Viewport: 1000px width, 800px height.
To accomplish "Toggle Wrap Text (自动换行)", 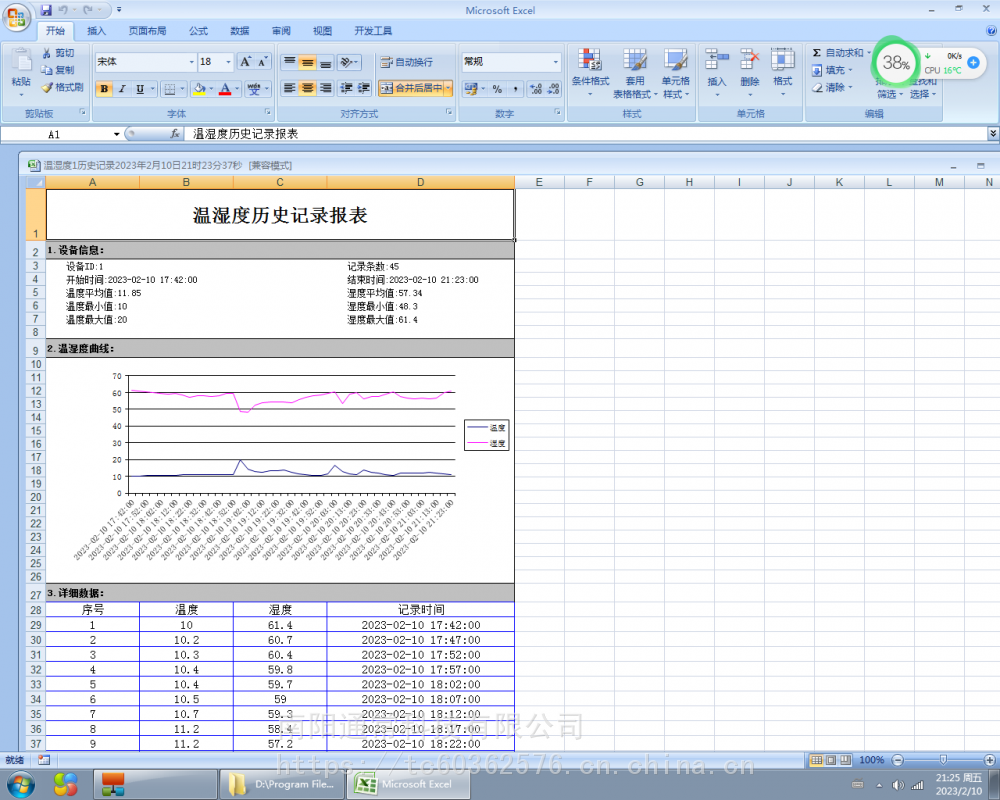I will pos(406,62).
